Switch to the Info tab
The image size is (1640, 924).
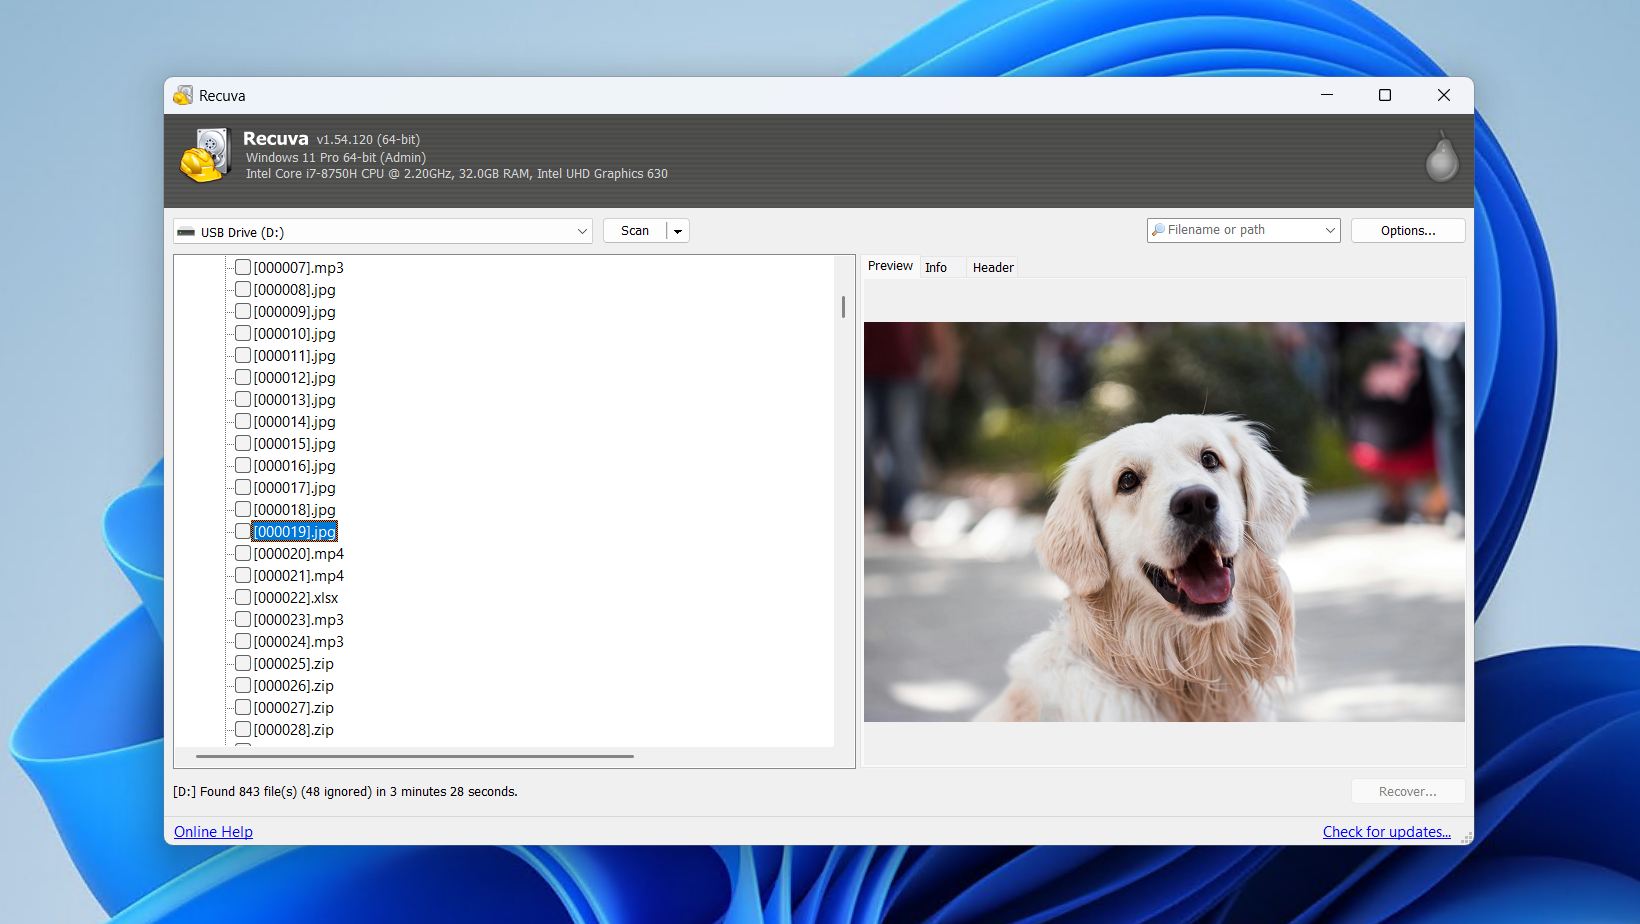click(937, 267)
